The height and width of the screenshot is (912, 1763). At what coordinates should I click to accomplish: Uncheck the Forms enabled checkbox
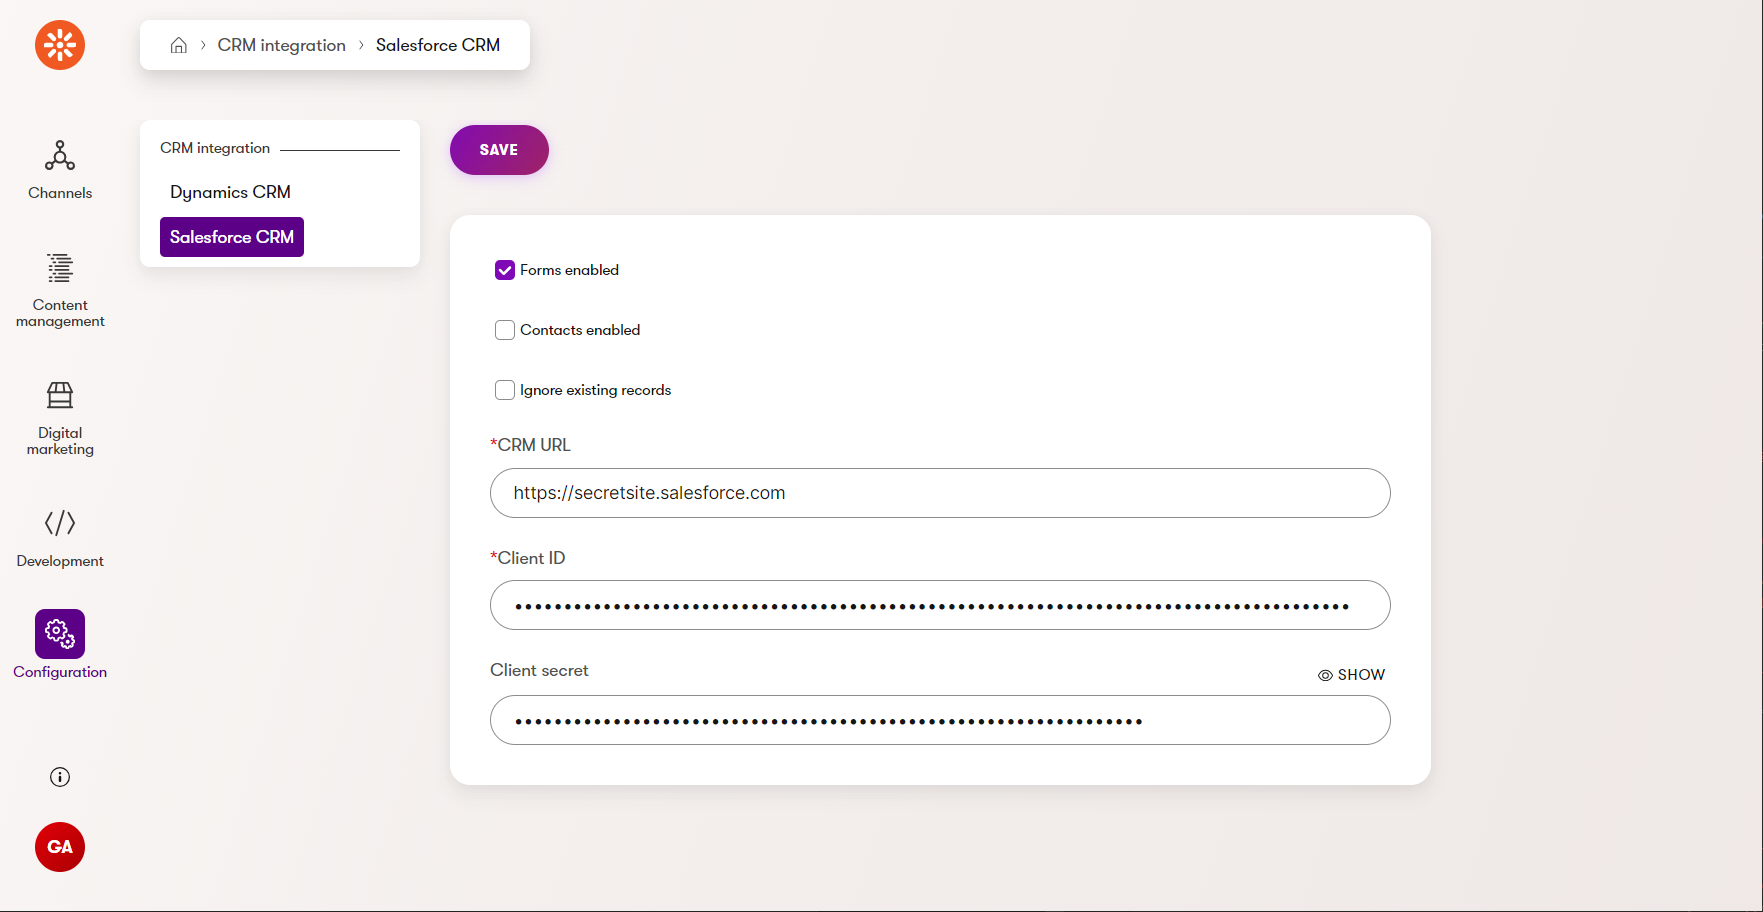tap(505, 270)
